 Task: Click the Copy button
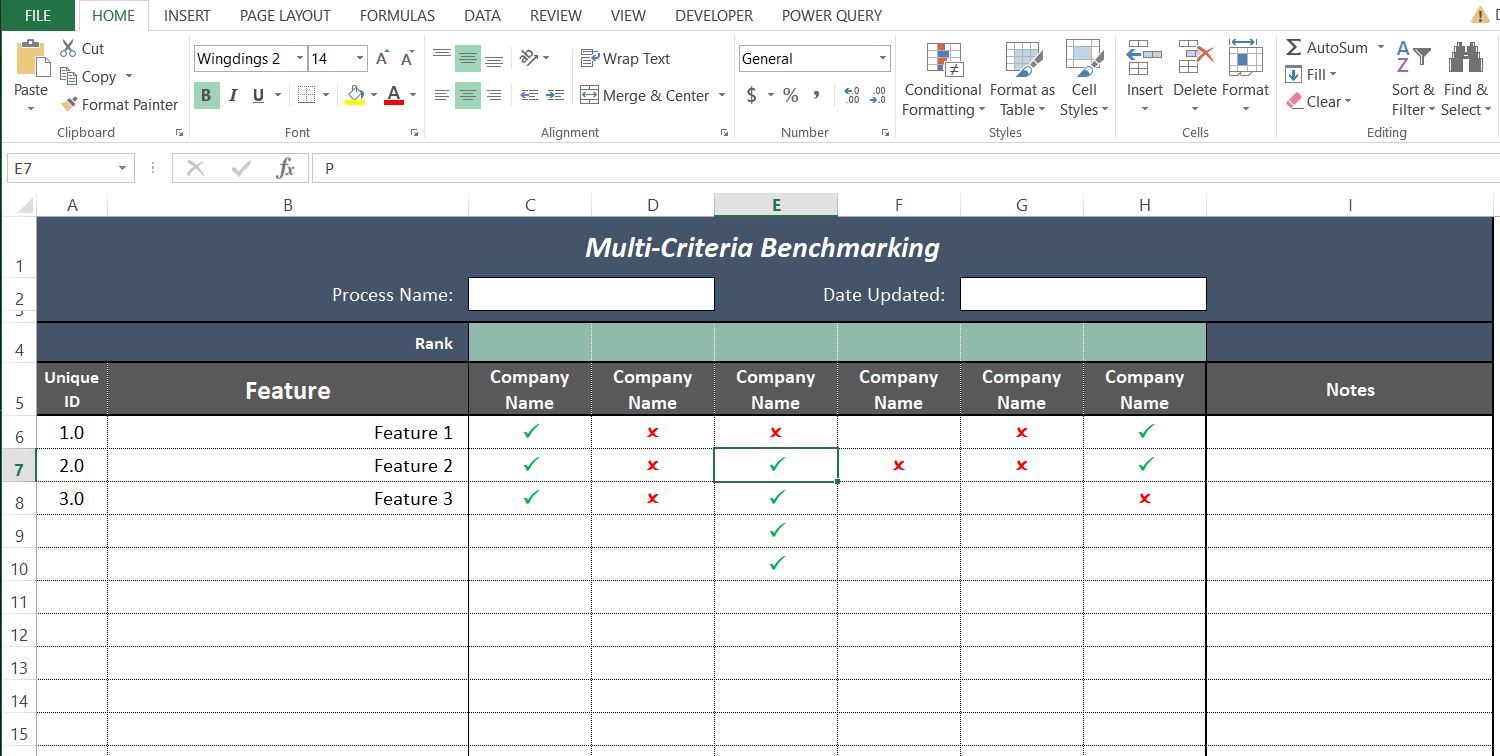point(96,76)
